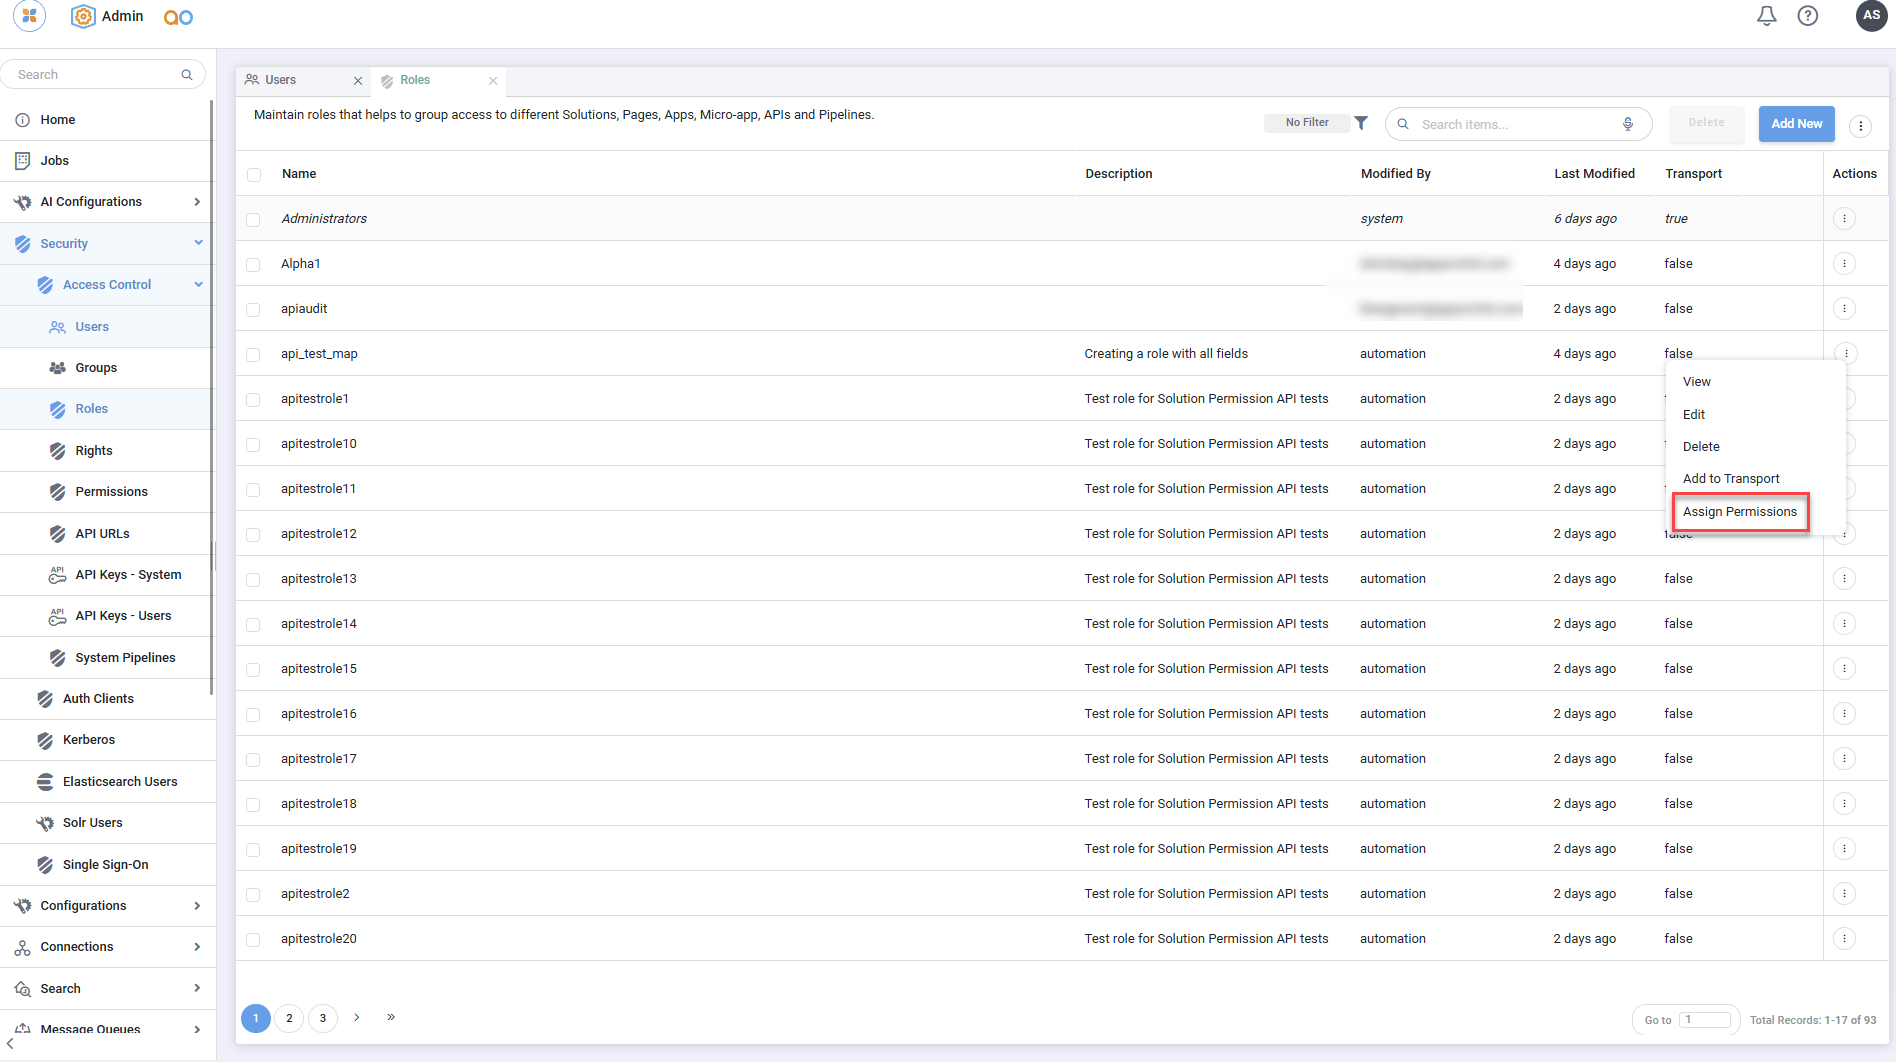Viewport: 1896px width, 1062px height.
Task: Check the apitestrole10 row checkbox
Action: tap(253, 444)
